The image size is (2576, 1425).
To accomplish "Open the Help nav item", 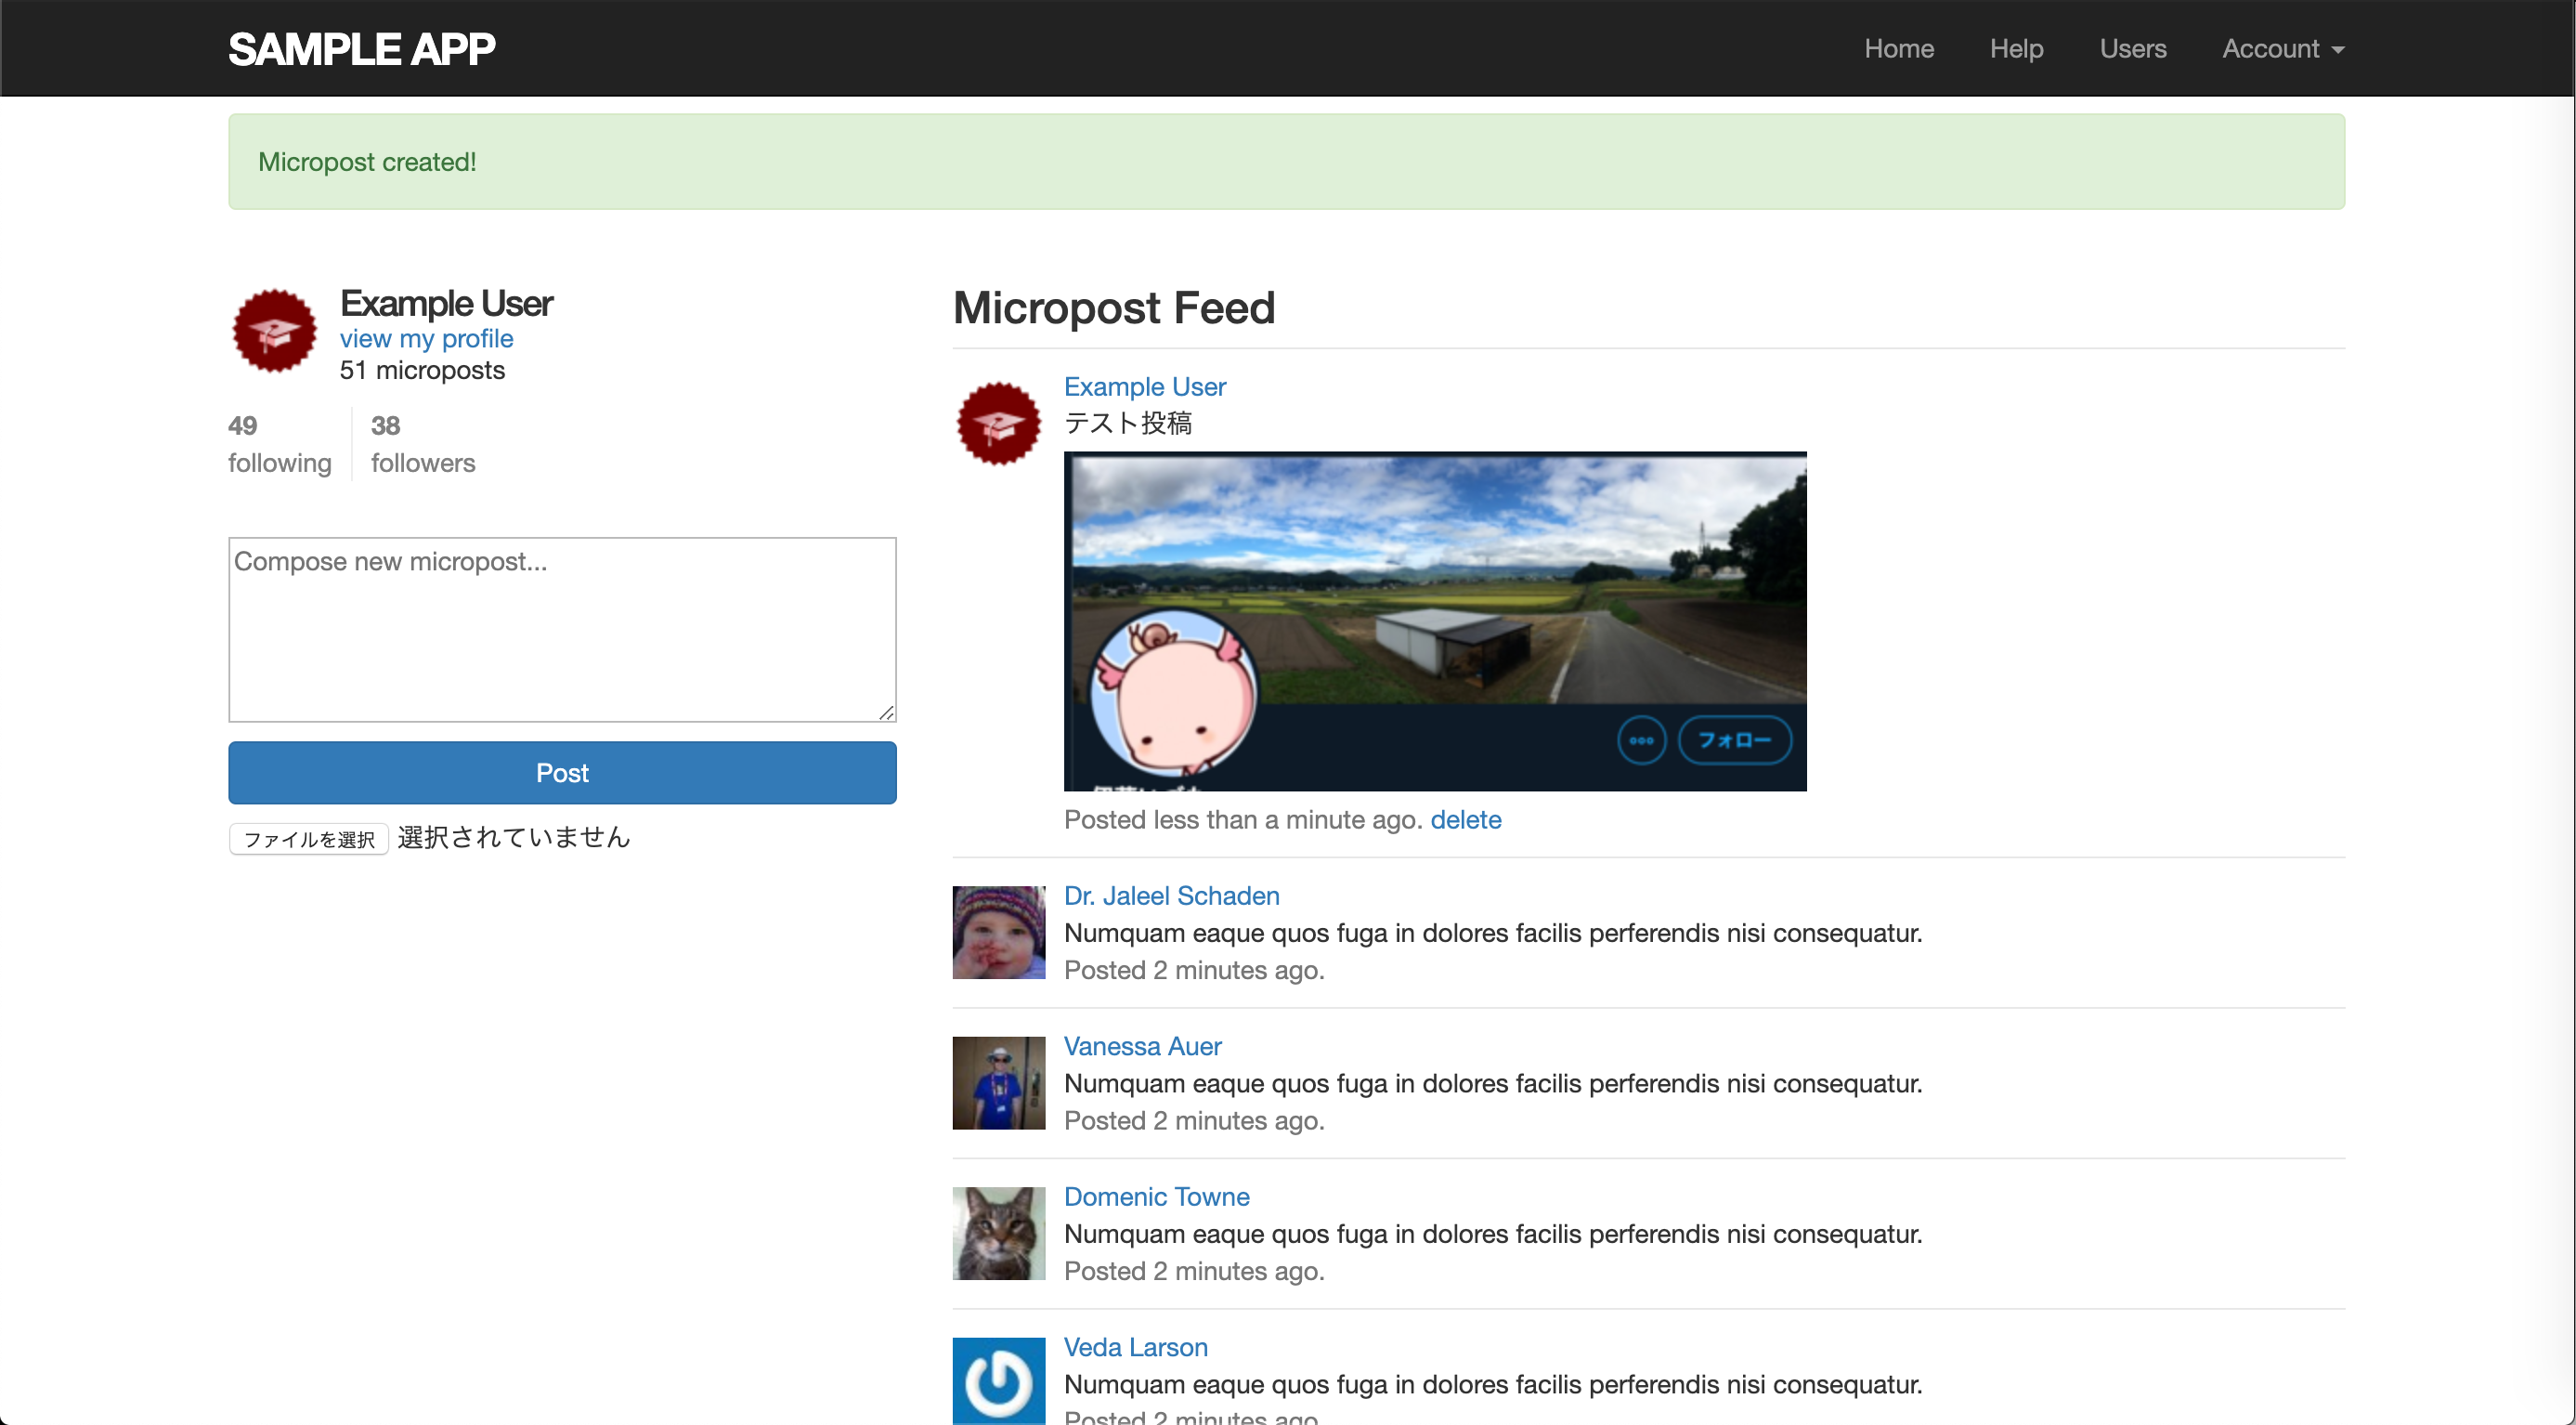I will [2015, 49].
